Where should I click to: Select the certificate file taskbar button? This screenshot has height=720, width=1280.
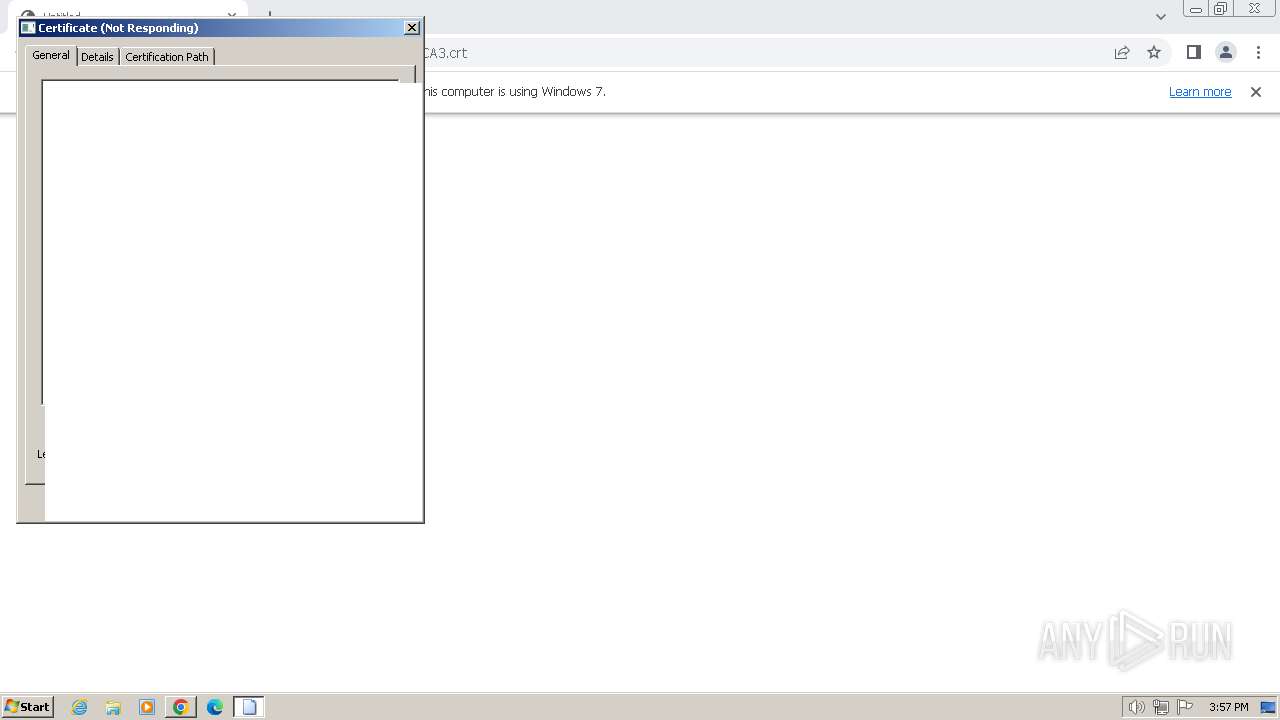(x=249, y=707)
